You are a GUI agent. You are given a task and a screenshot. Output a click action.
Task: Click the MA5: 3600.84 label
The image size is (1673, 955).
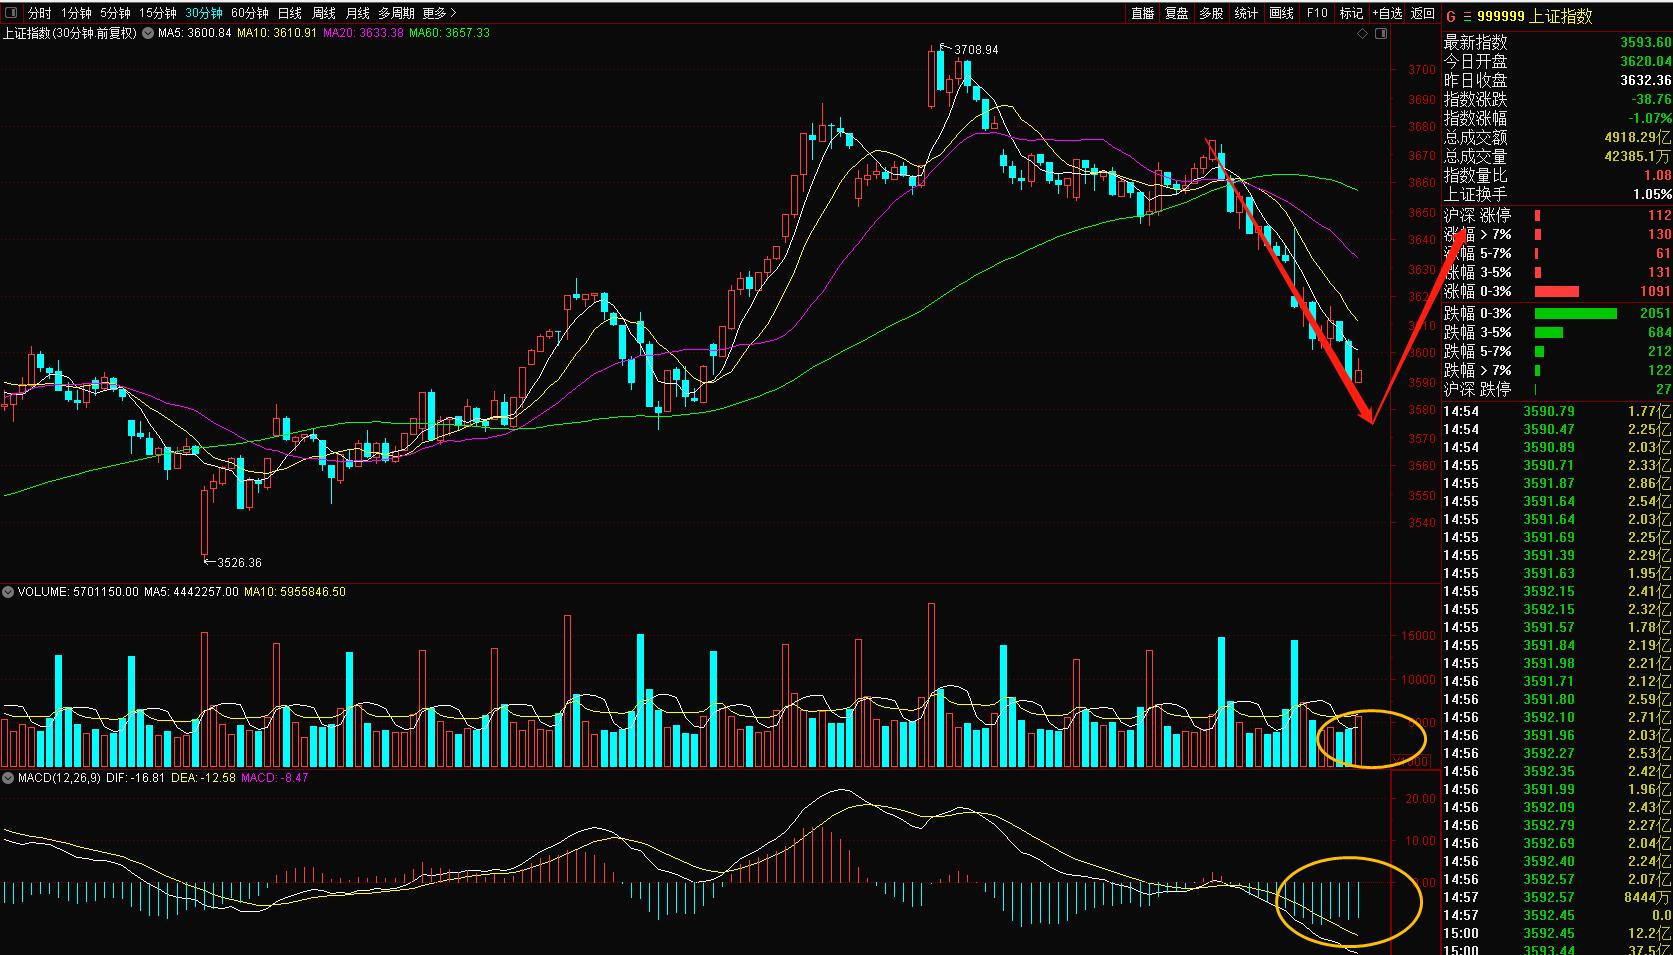tap(195, 33)
